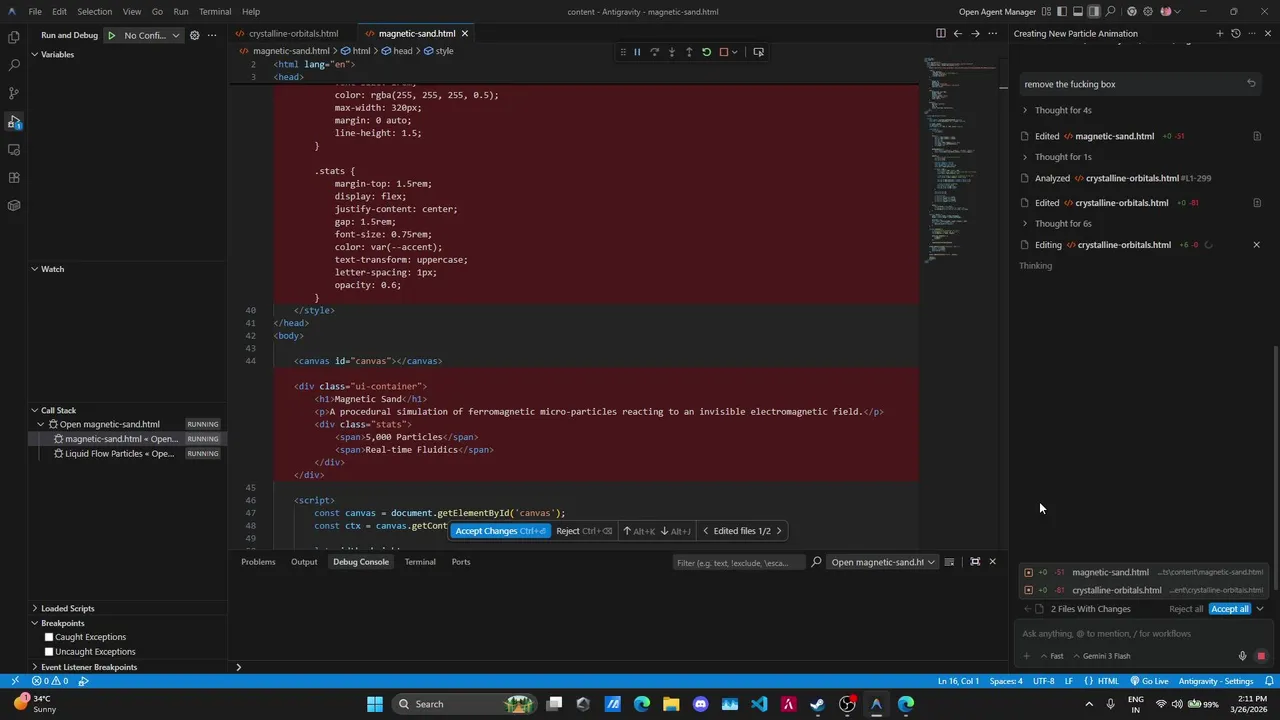
Task: Open launch.json via gear icon
Action: (195, 35)
